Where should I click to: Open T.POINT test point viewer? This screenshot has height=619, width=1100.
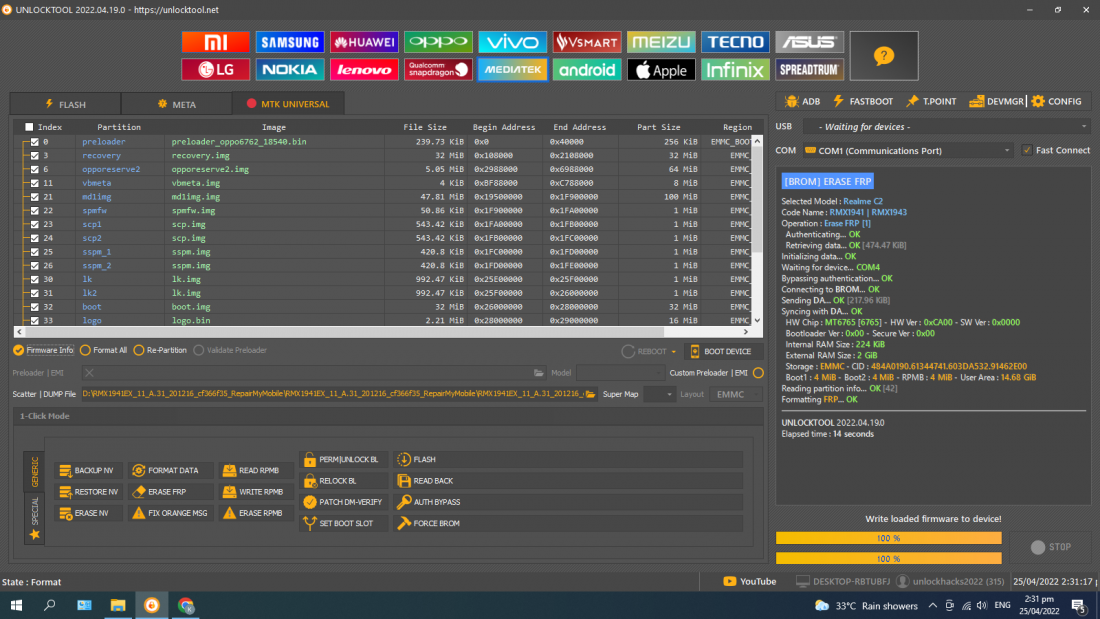[931, 101]
